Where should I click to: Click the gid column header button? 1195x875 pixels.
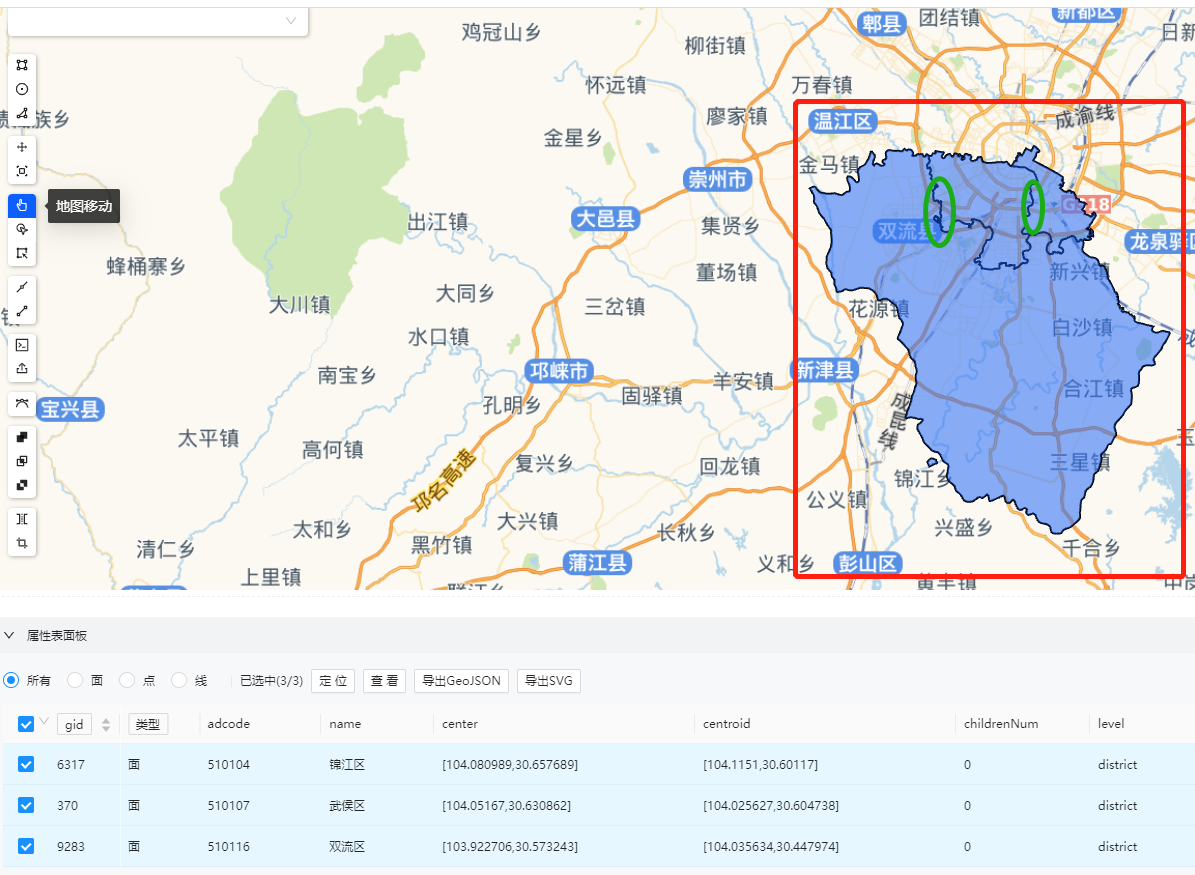pyautogui.click(x=74, y=724)
